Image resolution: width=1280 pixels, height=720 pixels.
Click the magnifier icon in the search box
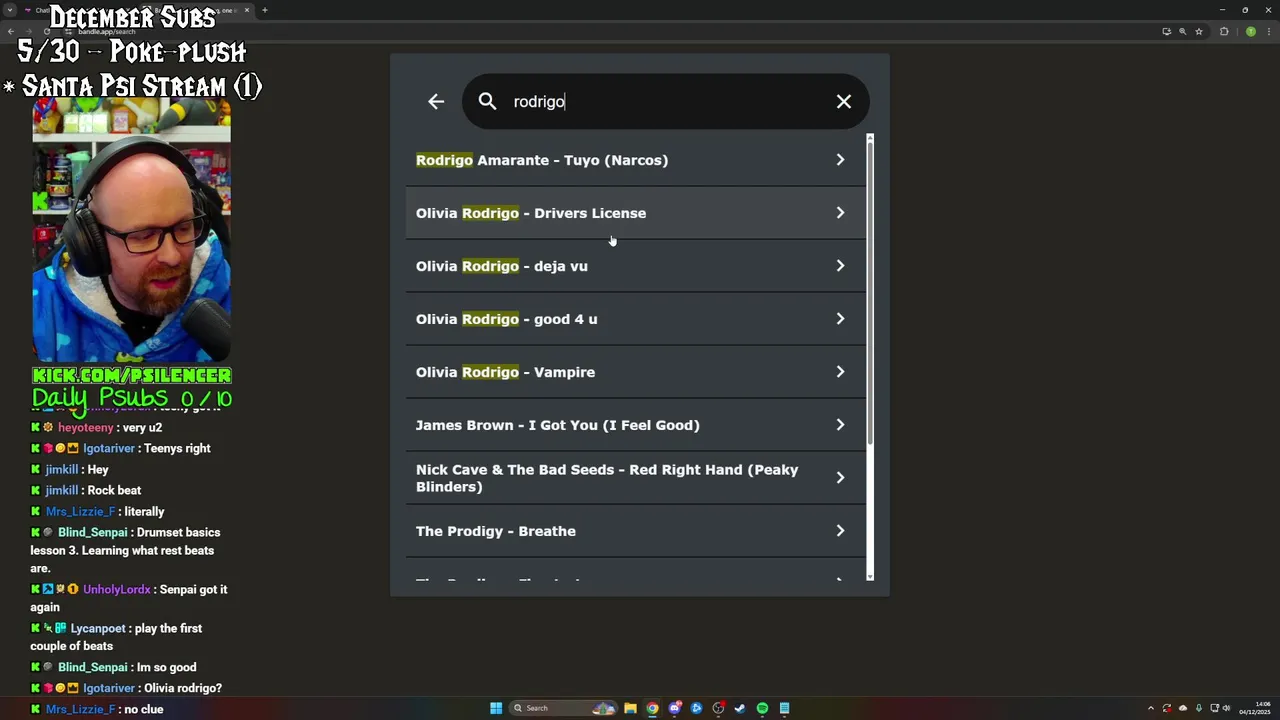(487, 101)
